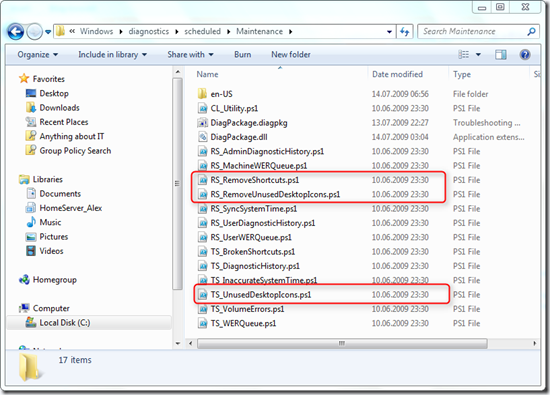Expand arrow after diagnostics breadcrumb
The height and width of the screenshot is (395, 550).
click(177, 32)
